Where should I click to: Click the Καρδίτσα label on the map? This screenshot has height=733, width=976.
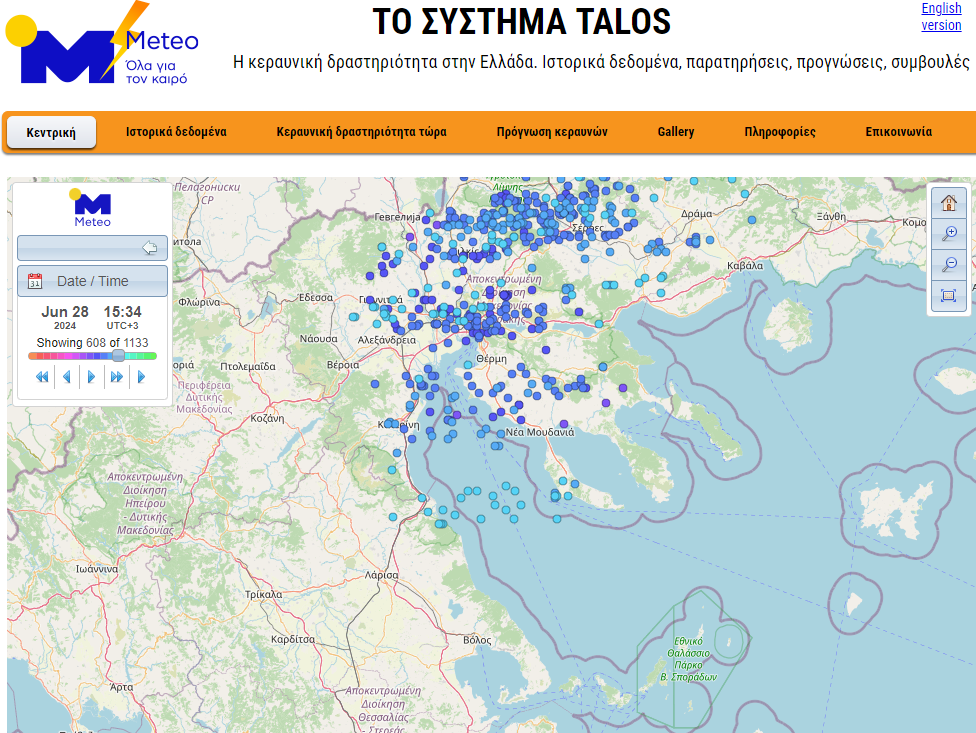tap(293, 640)
